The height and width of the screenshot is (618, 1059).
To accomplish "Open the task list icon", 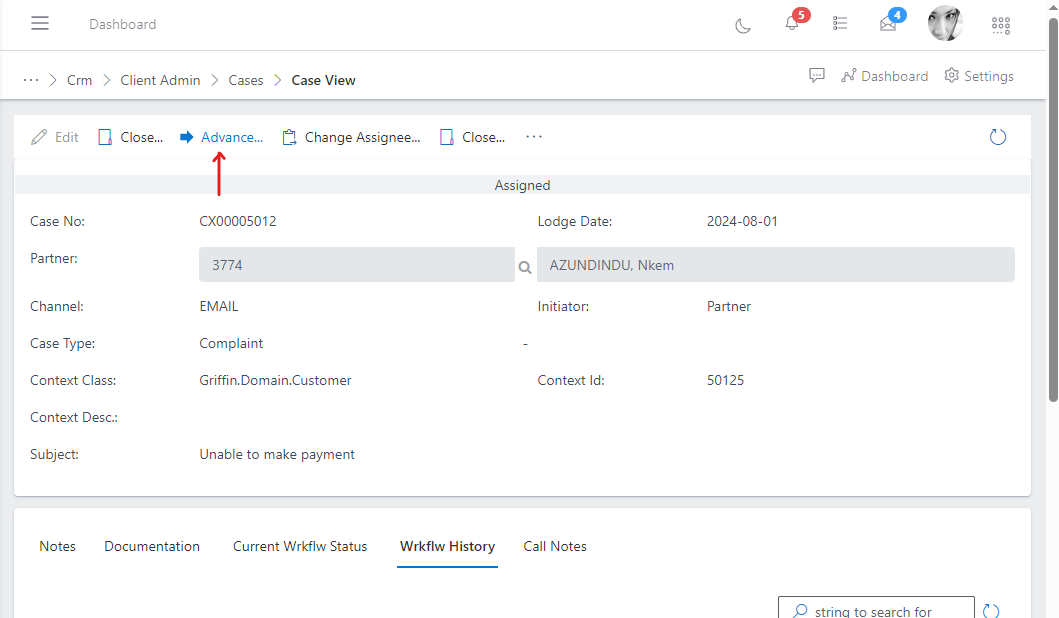I will pyautogui.click(x=840, y=24).
